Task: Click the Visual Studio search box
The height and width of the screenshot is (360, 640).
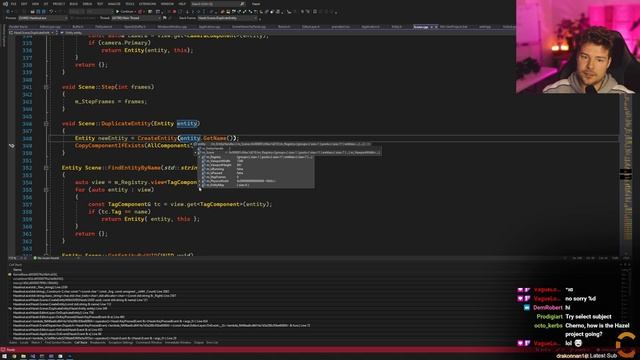Action: 218,4
